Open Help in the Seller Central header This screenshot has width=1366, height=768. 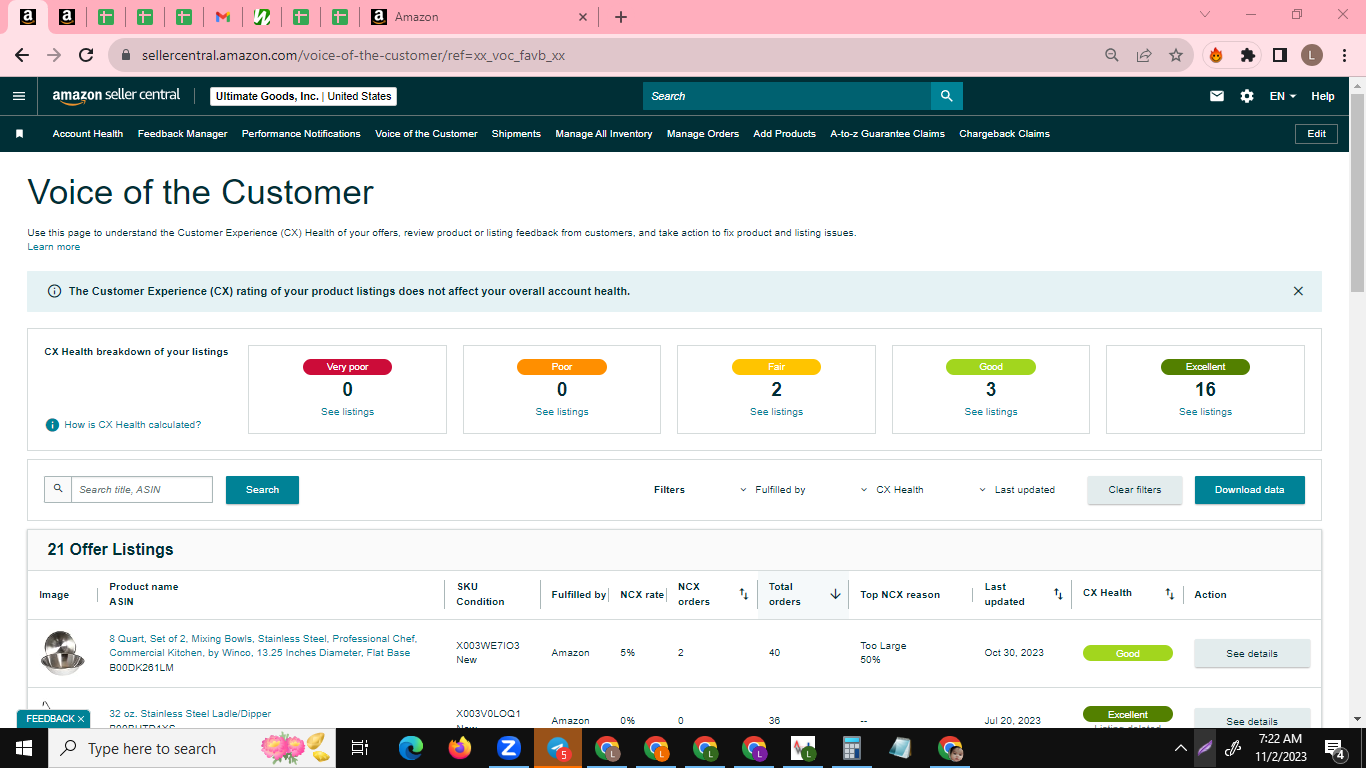1323,96
